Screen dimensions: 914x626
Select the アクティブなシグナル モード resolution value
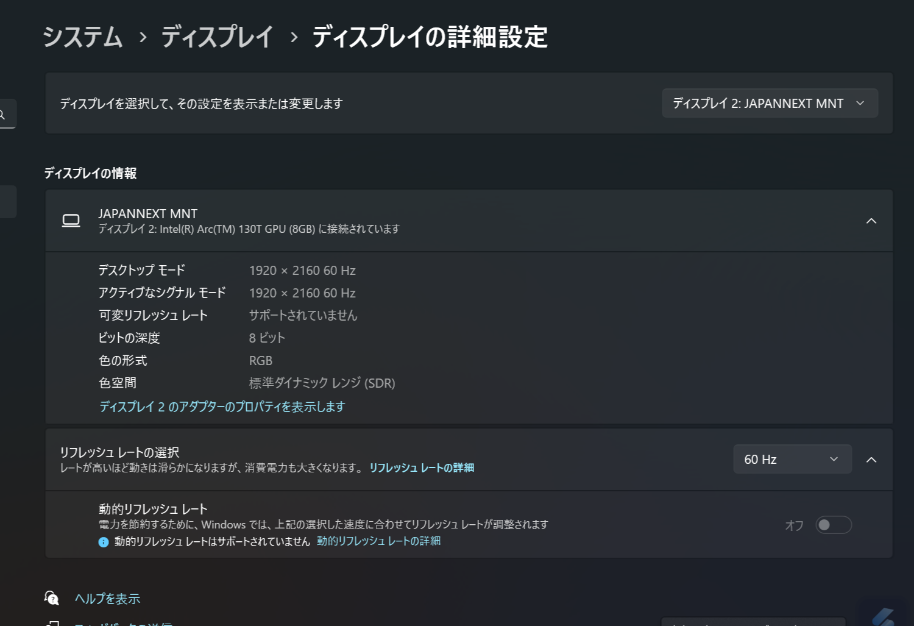pos(302,293)
